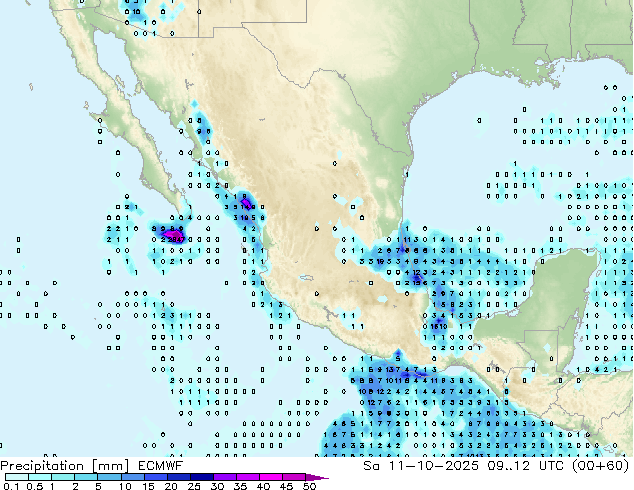Click the date text '11-10-2025'

click(433, 466)
